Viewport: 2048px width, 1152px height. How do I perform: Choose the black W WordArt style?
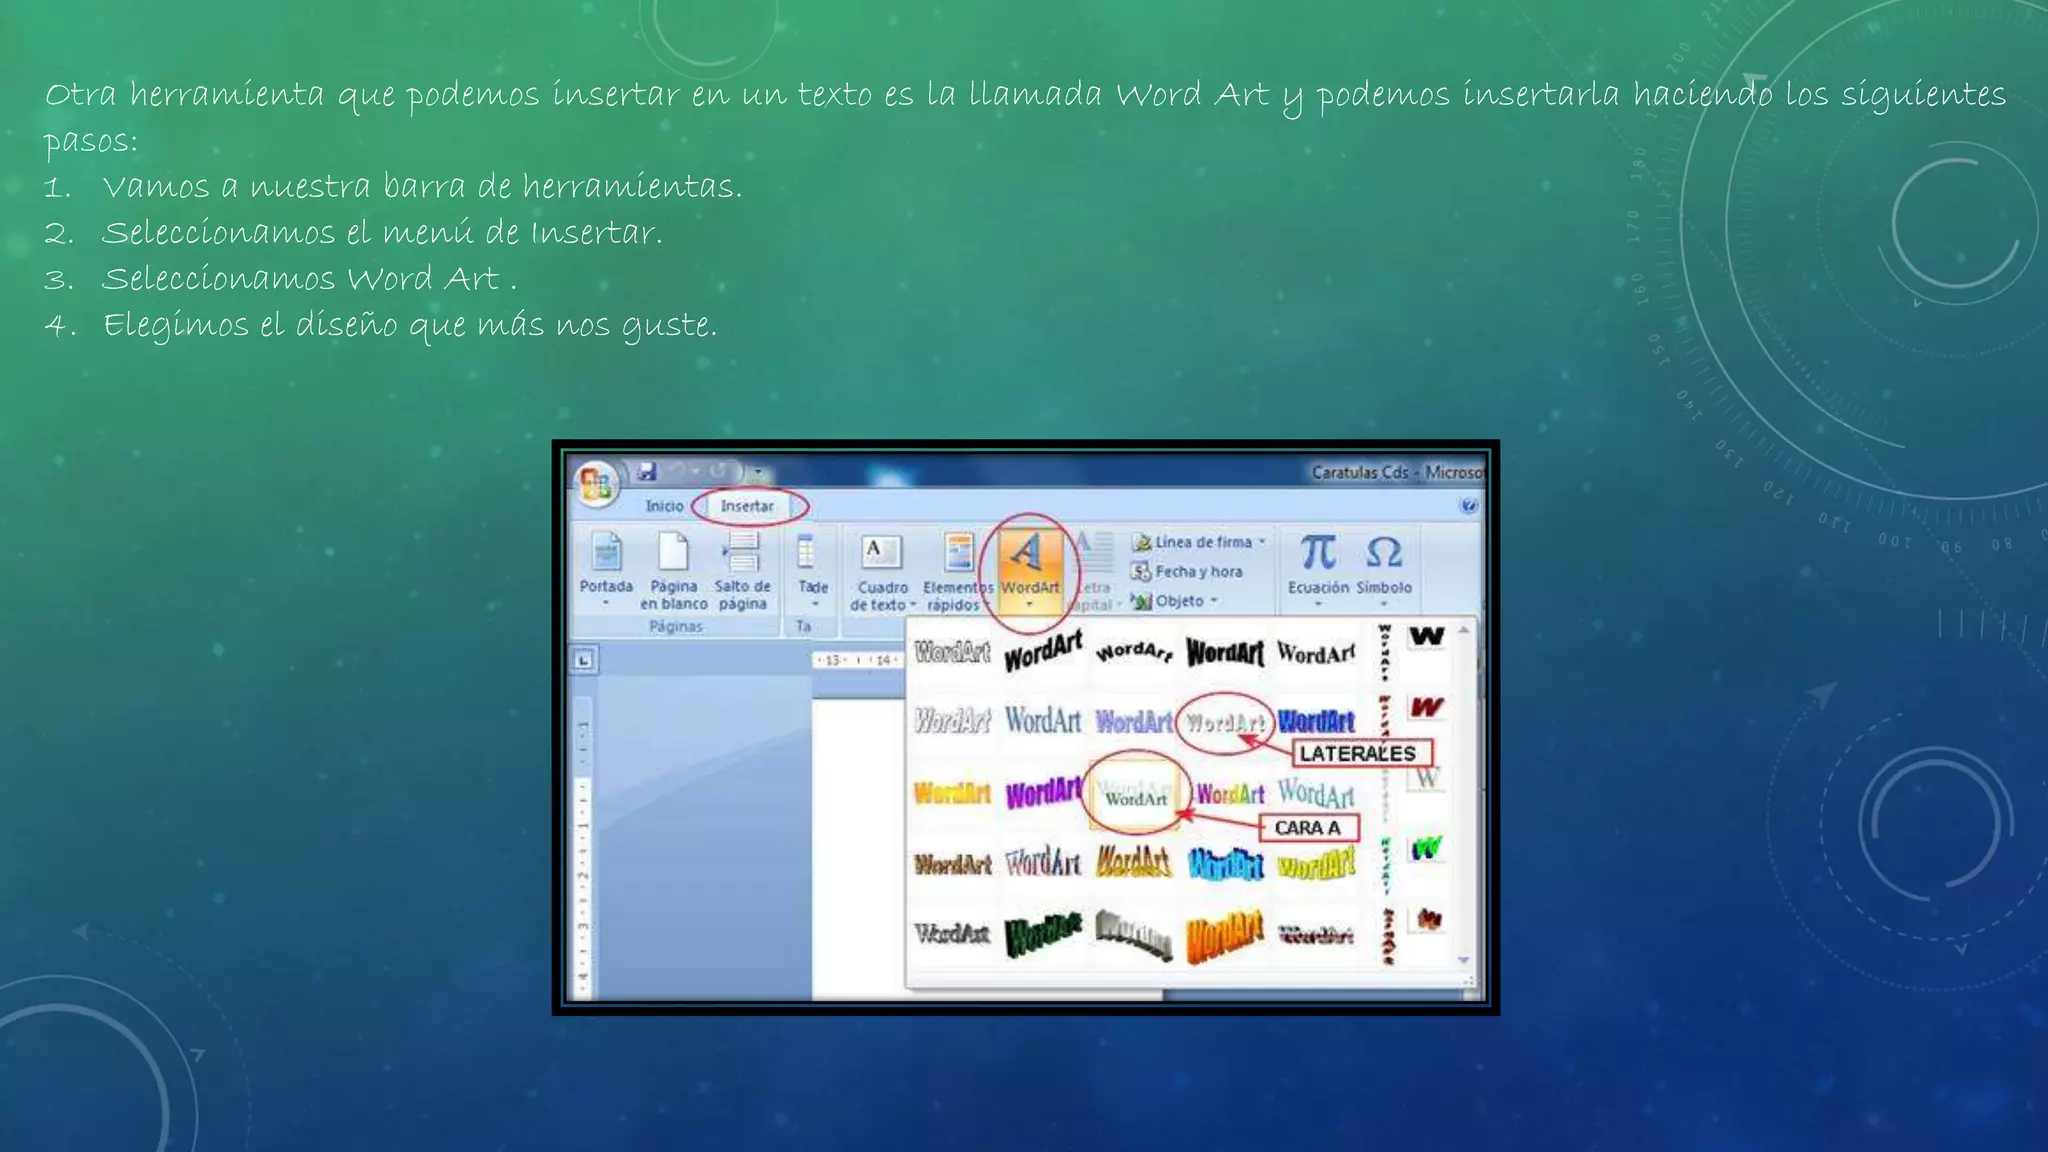pyautogui.click(x=1426, y=637)
